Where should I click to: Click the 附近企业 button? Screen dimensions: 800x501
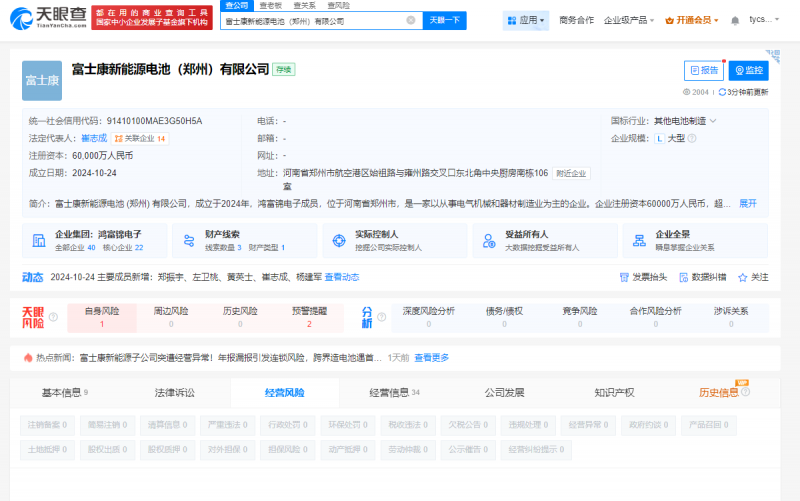[571, 173]
